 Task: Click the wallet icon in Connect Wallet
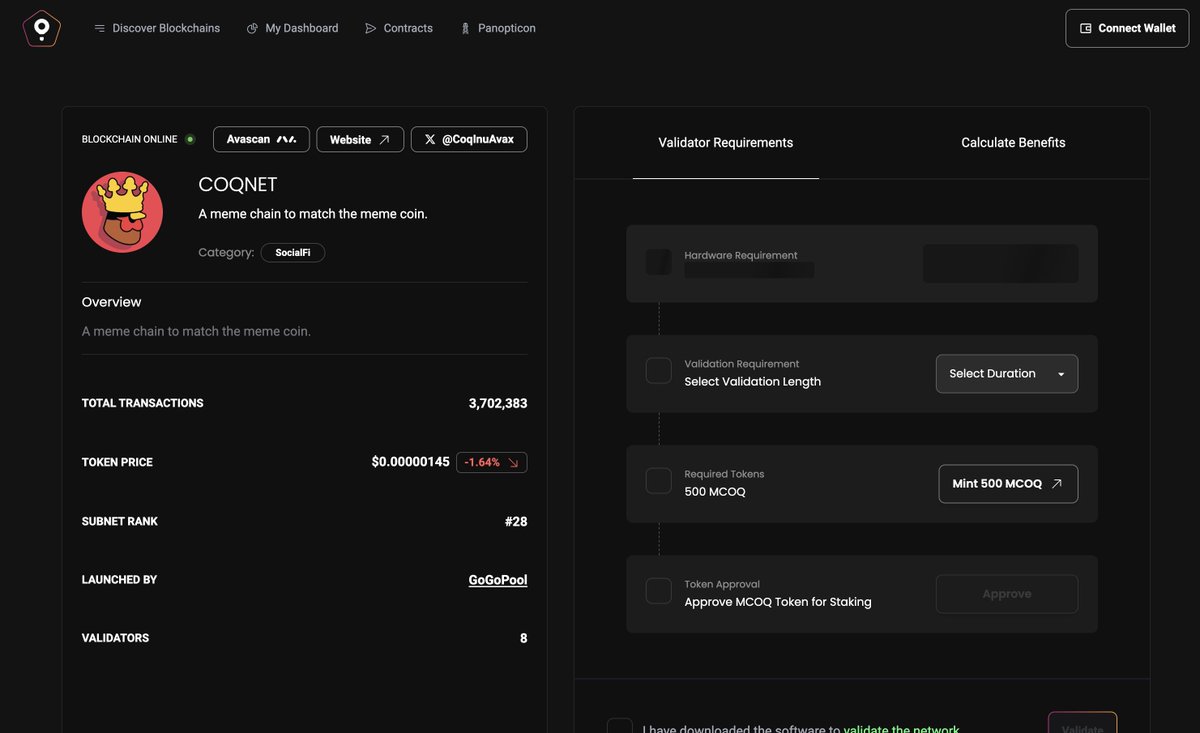[x=1086, y=28]
